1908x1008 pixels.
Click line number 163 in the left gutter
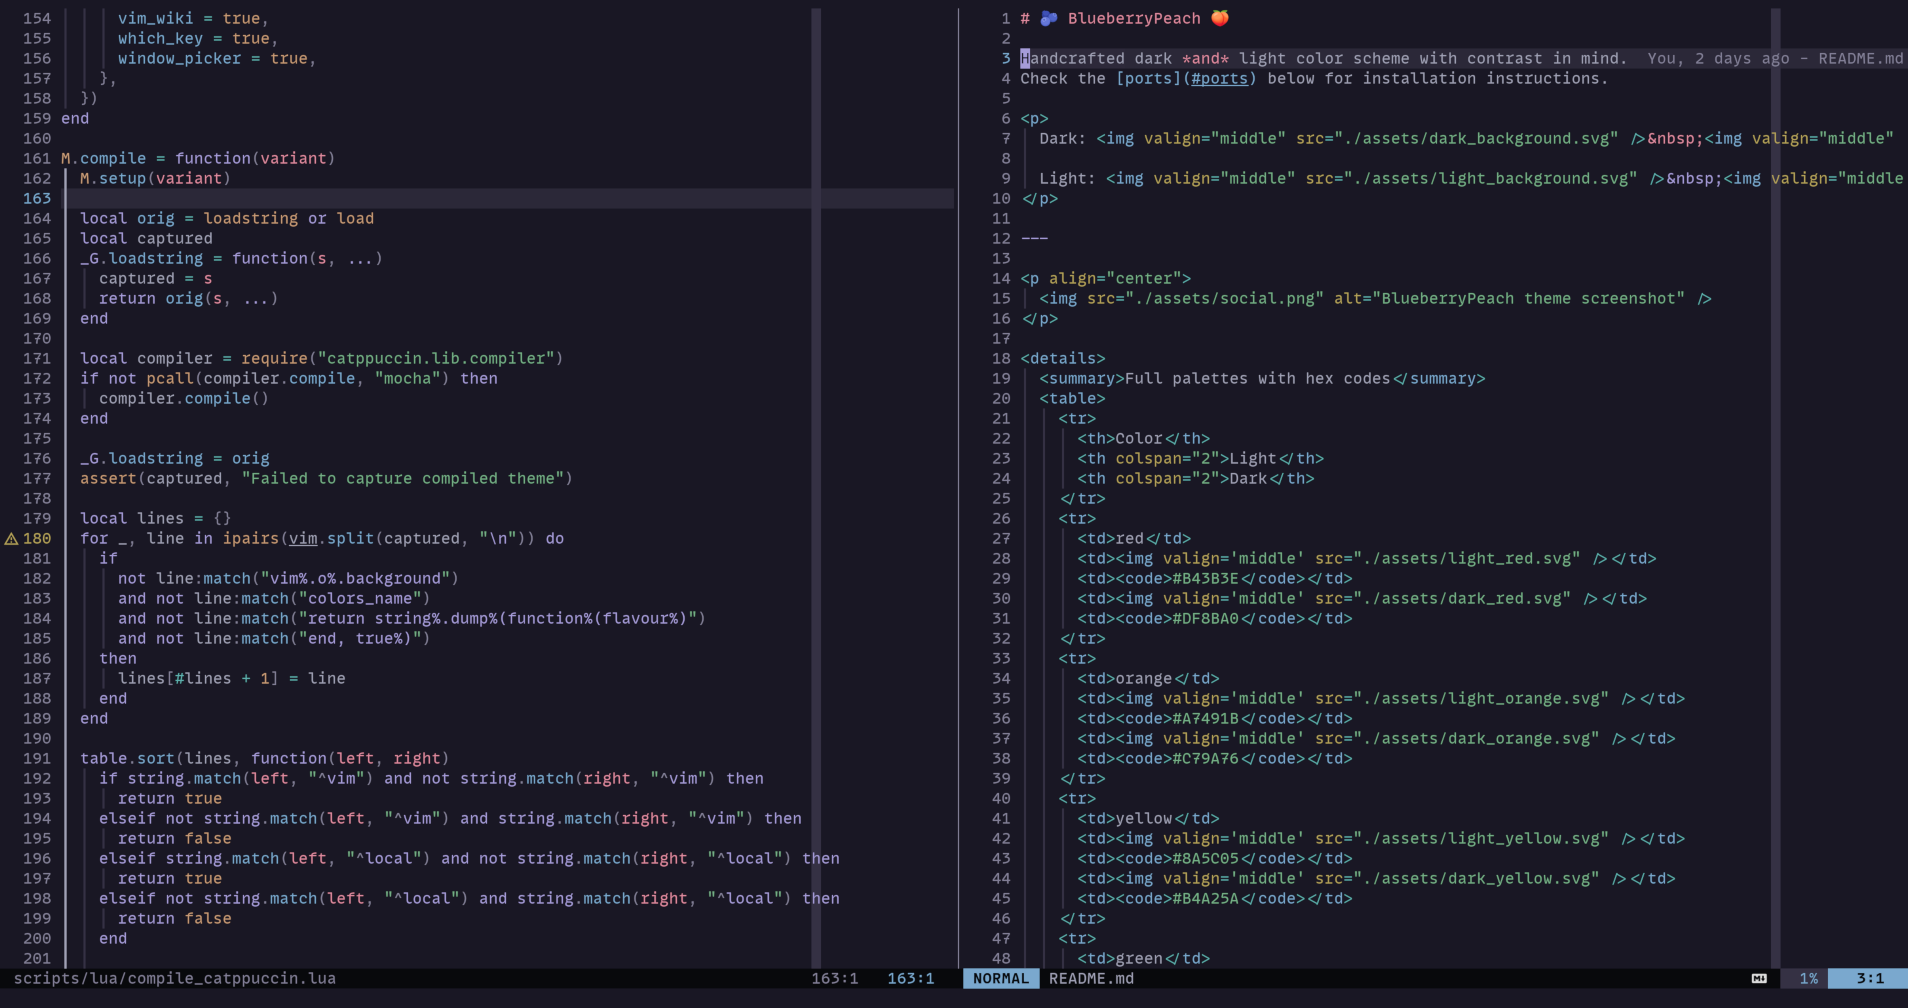point(37,198)
